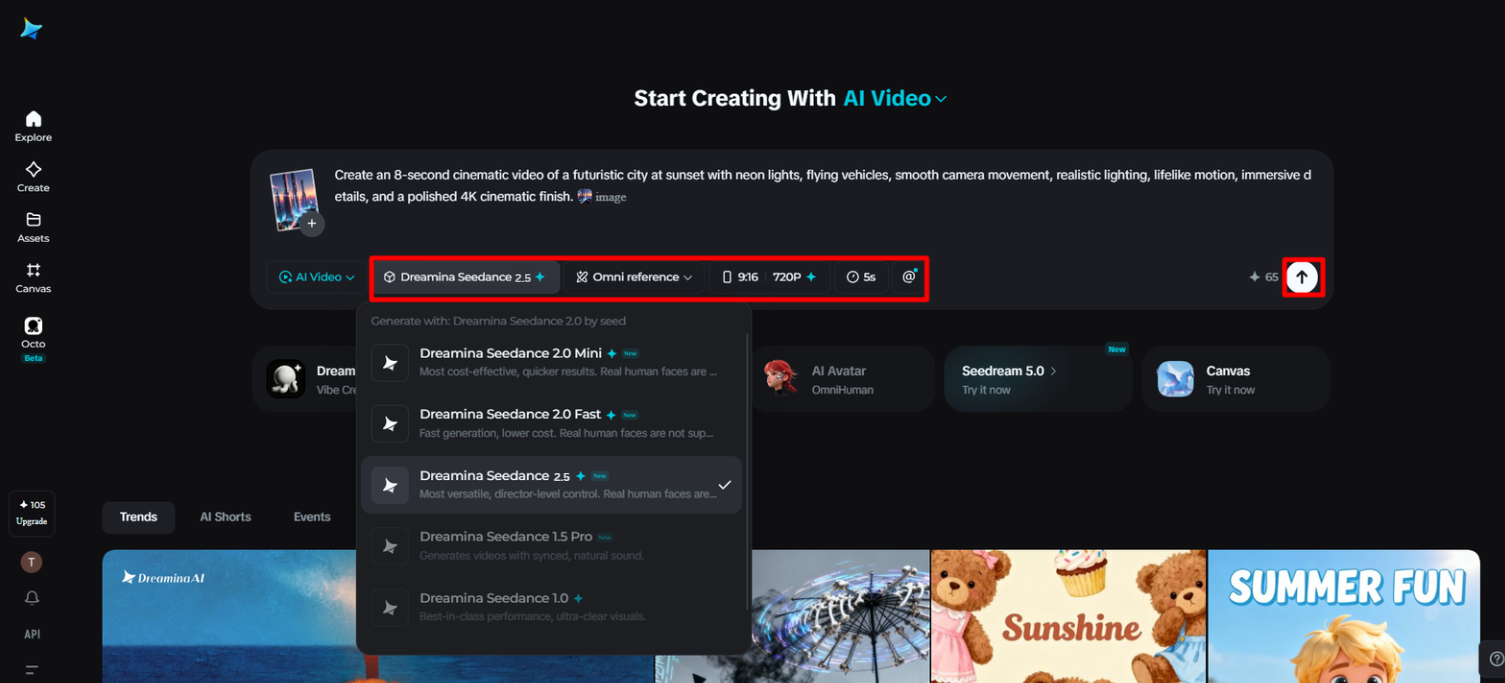This screenshot has height=683, width=1505.
Task: Change the 5s duration setting
Action: click(x=861, y=277)
